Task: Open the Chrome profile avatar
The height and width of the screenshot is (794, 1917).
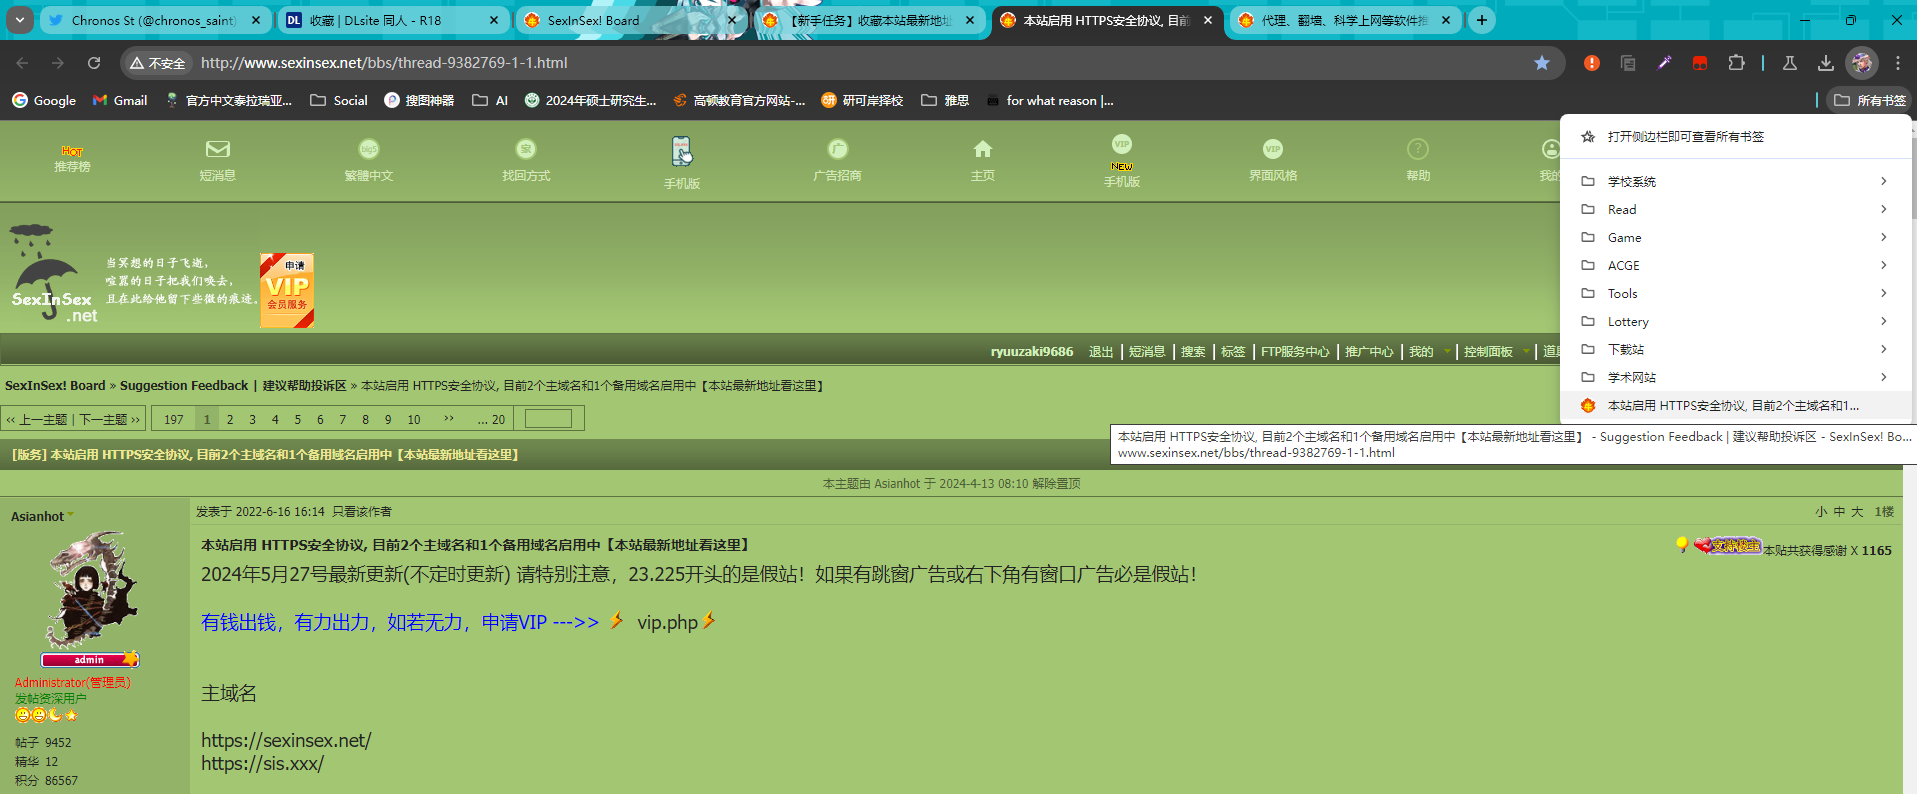Action: pyautogui.click(x=1862, y=63)
